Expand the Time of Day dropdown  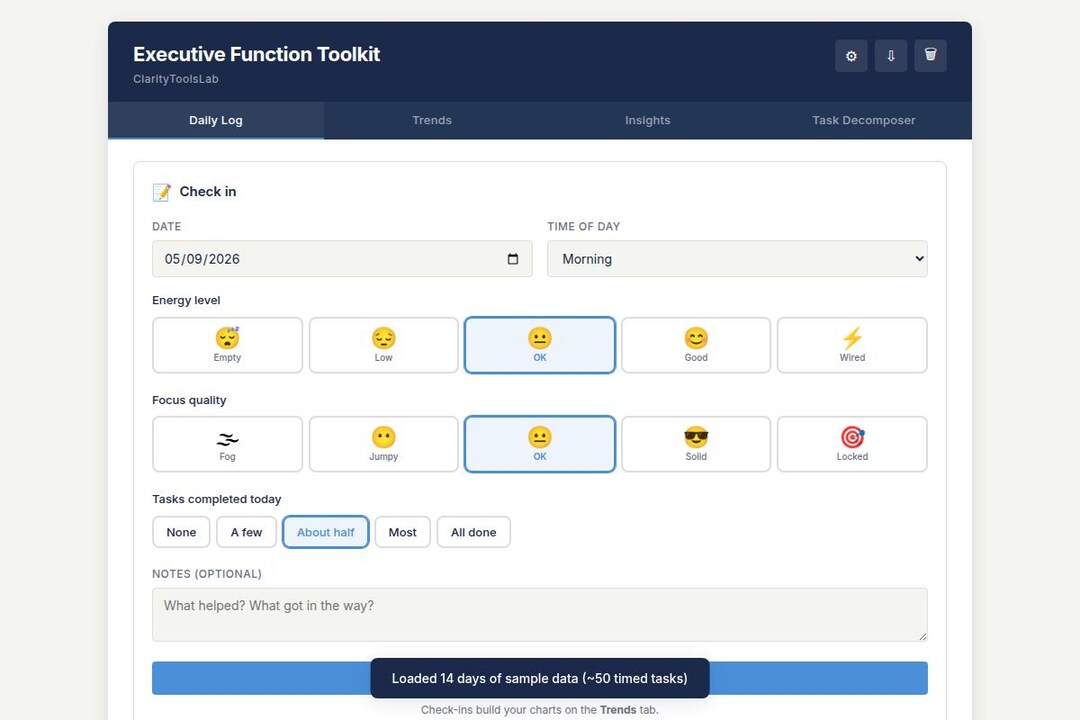[x=737, y=259]
